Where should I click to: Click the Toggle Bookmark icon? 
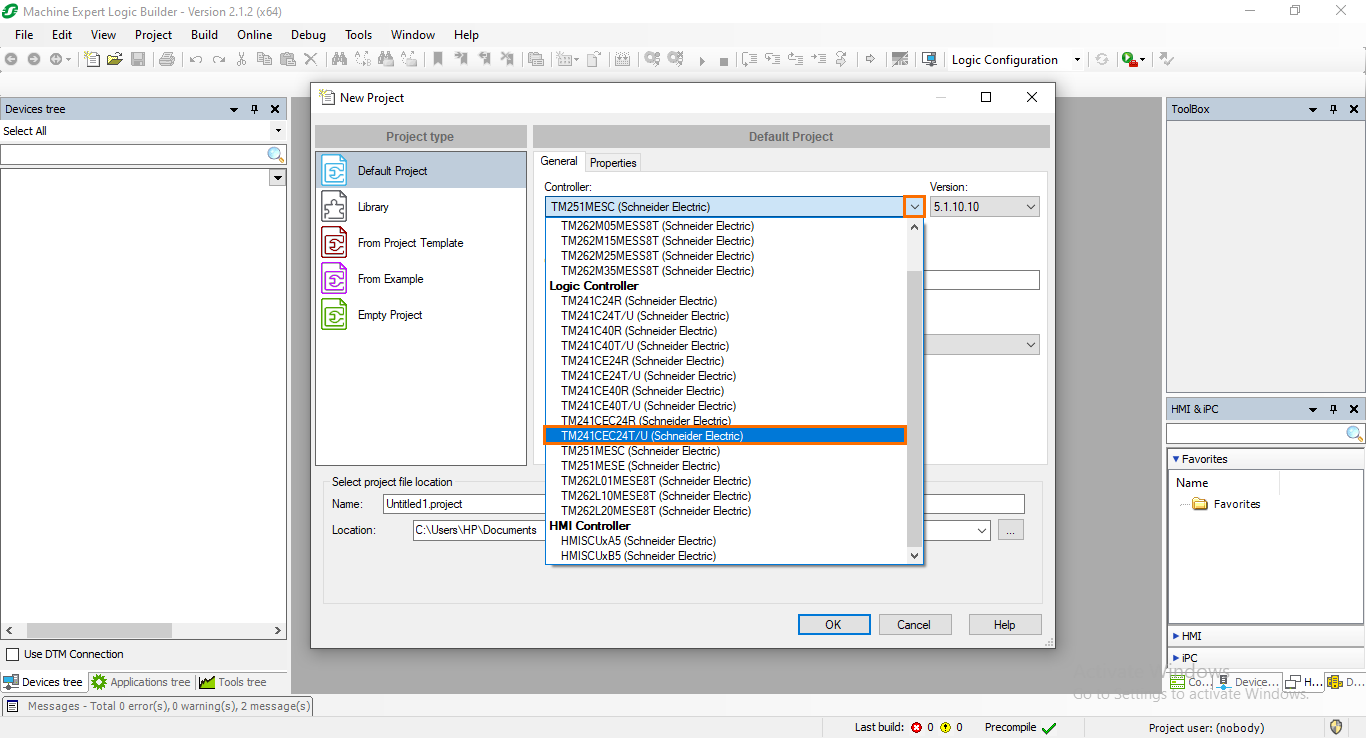[x=437, y=59]
